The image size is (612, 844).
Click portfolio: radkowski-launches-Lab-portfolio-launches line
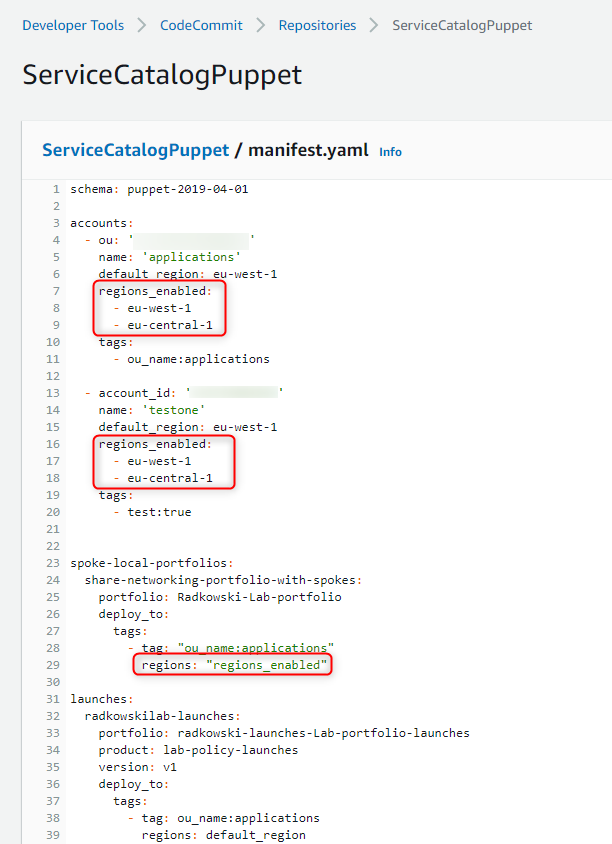[x=284, y=733]
